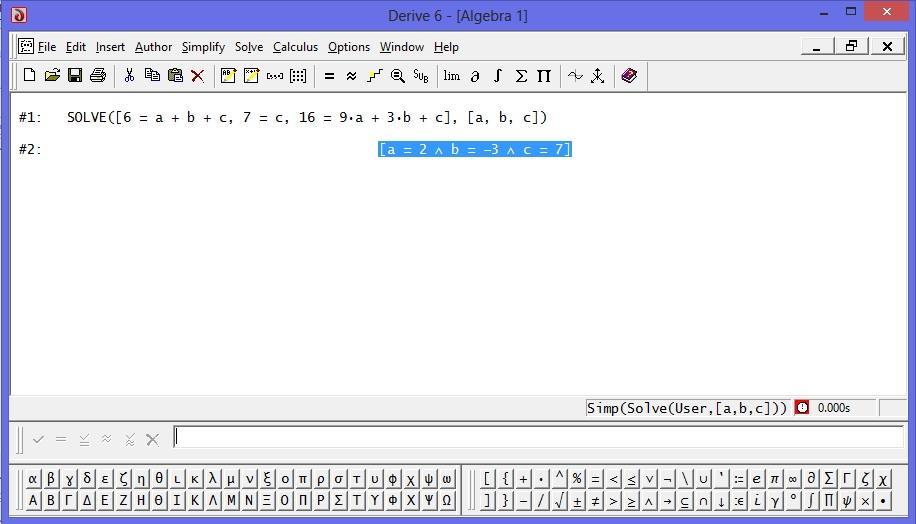Screen dimensions: 916x524
Task: Click the Insert Text Object toolbar icon
Action: pos(251,75)
